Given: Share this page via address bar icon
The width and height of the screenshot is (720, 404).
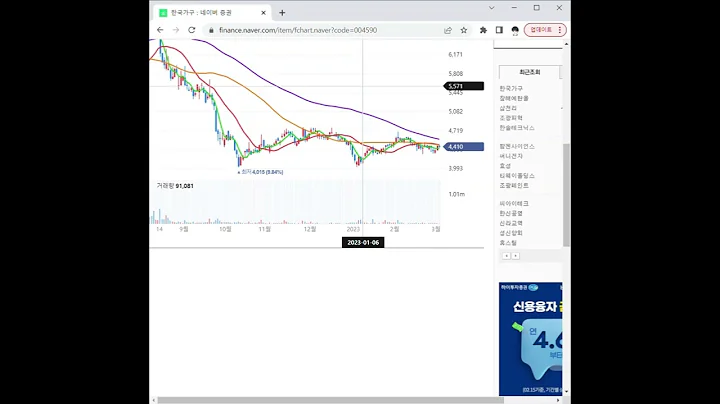Looking at the screenshot, I should 448,30.
